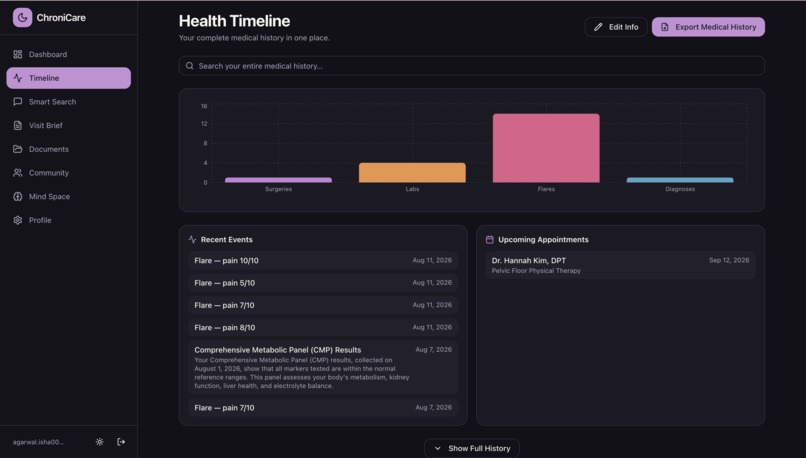Click Export Medical History button
Screen dimensions: 806x458
pos(708,27)
